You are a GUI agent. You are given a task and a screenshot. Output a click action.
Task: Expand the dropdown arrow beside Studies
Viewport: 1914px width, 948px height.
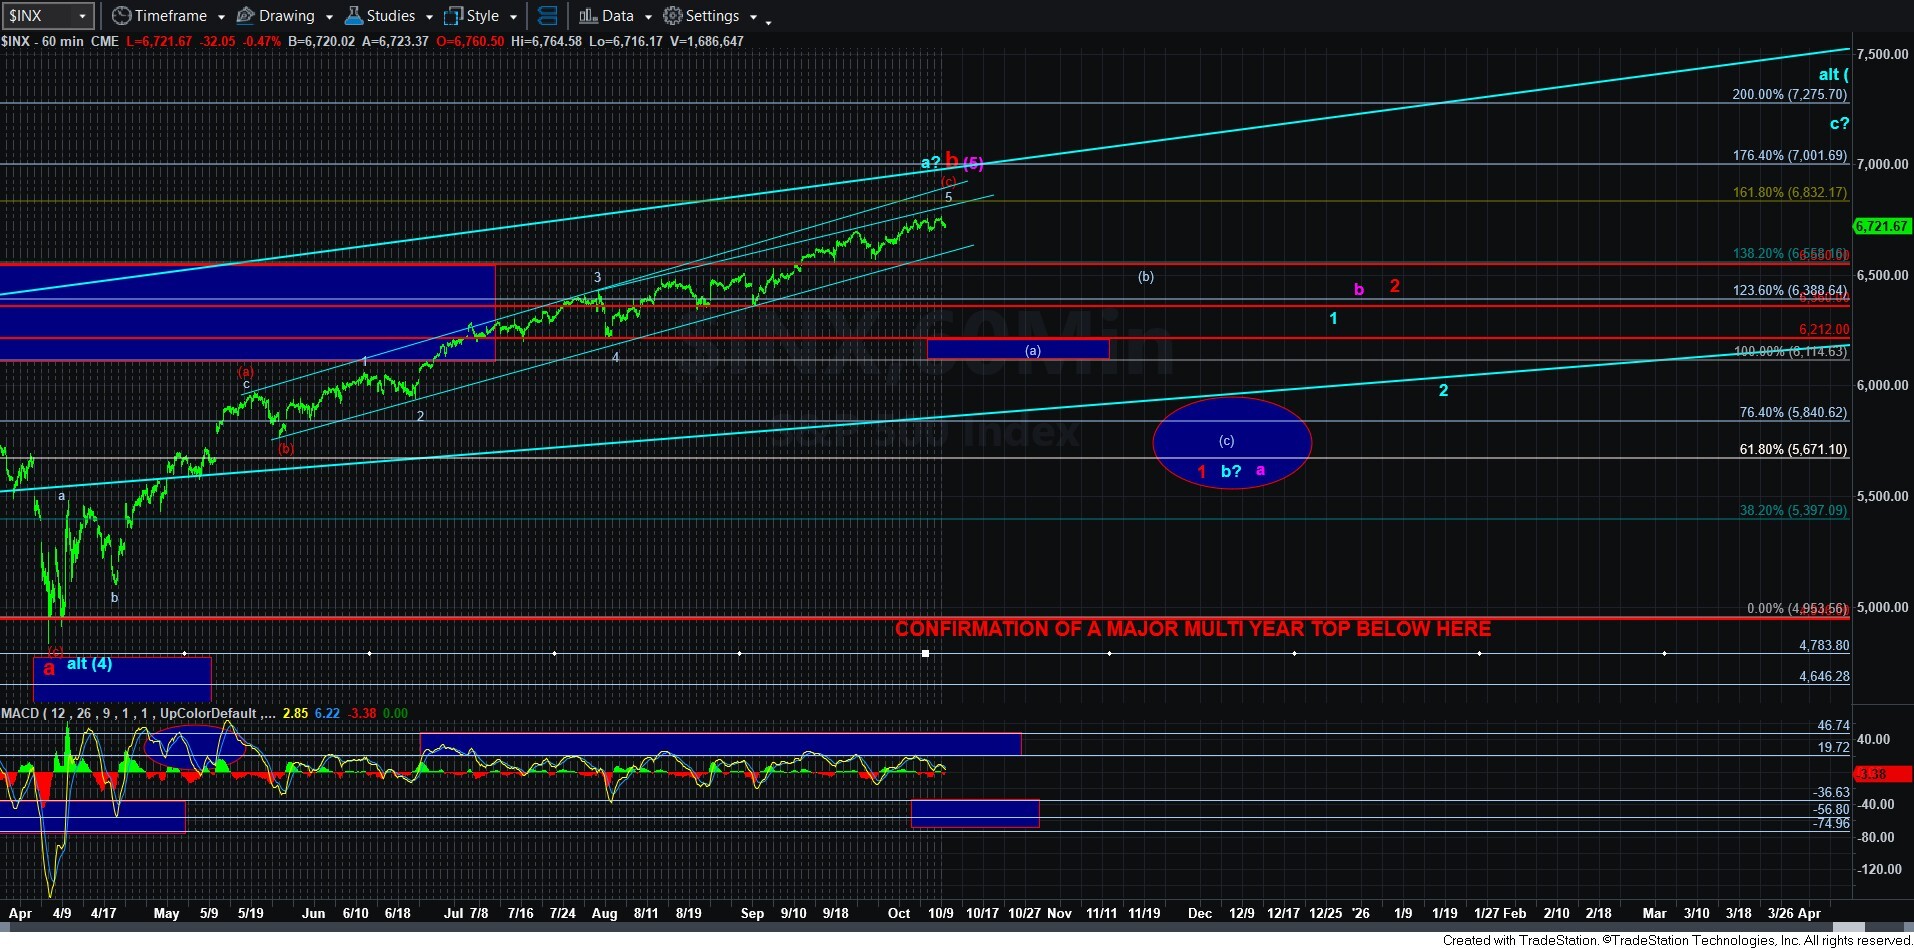tap(429, 17)
